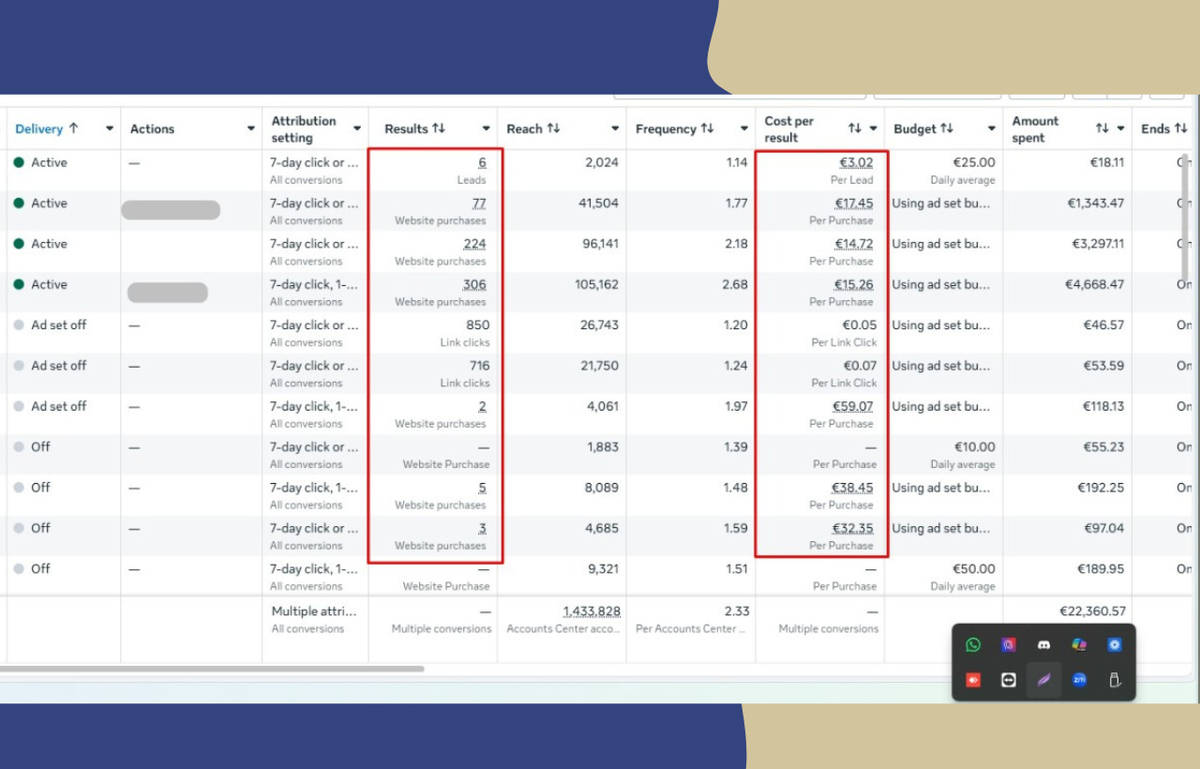Select the €22,360.57 total amount spent
This screenshot has height=769, width=1200.
click(1092, 611)
